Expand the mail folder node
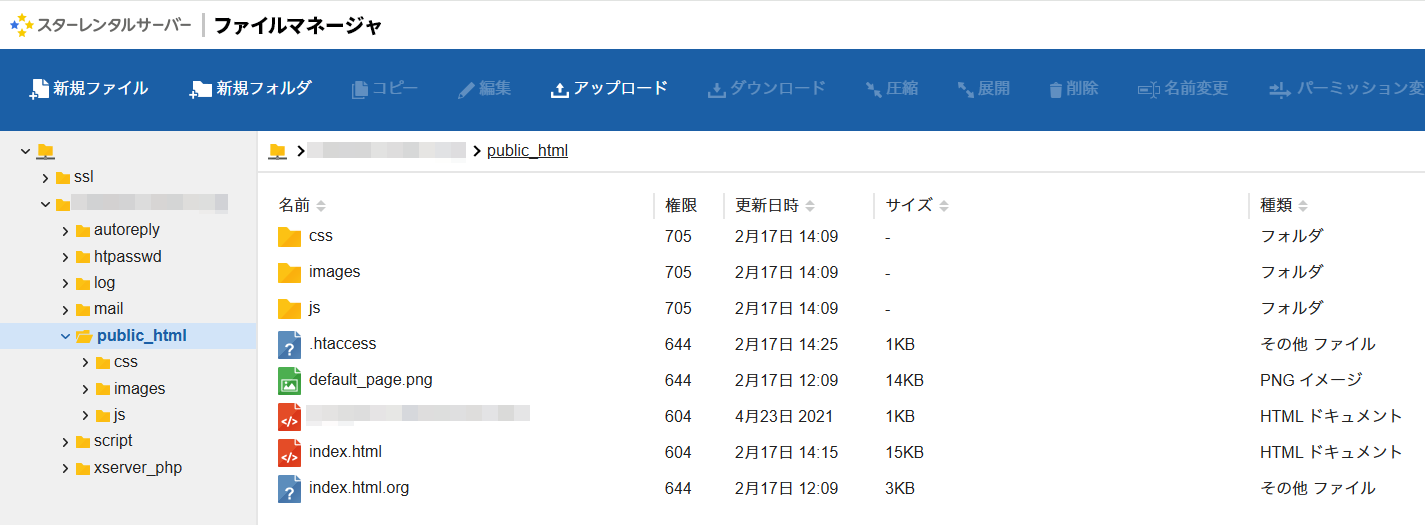 [x=65, y=309]
